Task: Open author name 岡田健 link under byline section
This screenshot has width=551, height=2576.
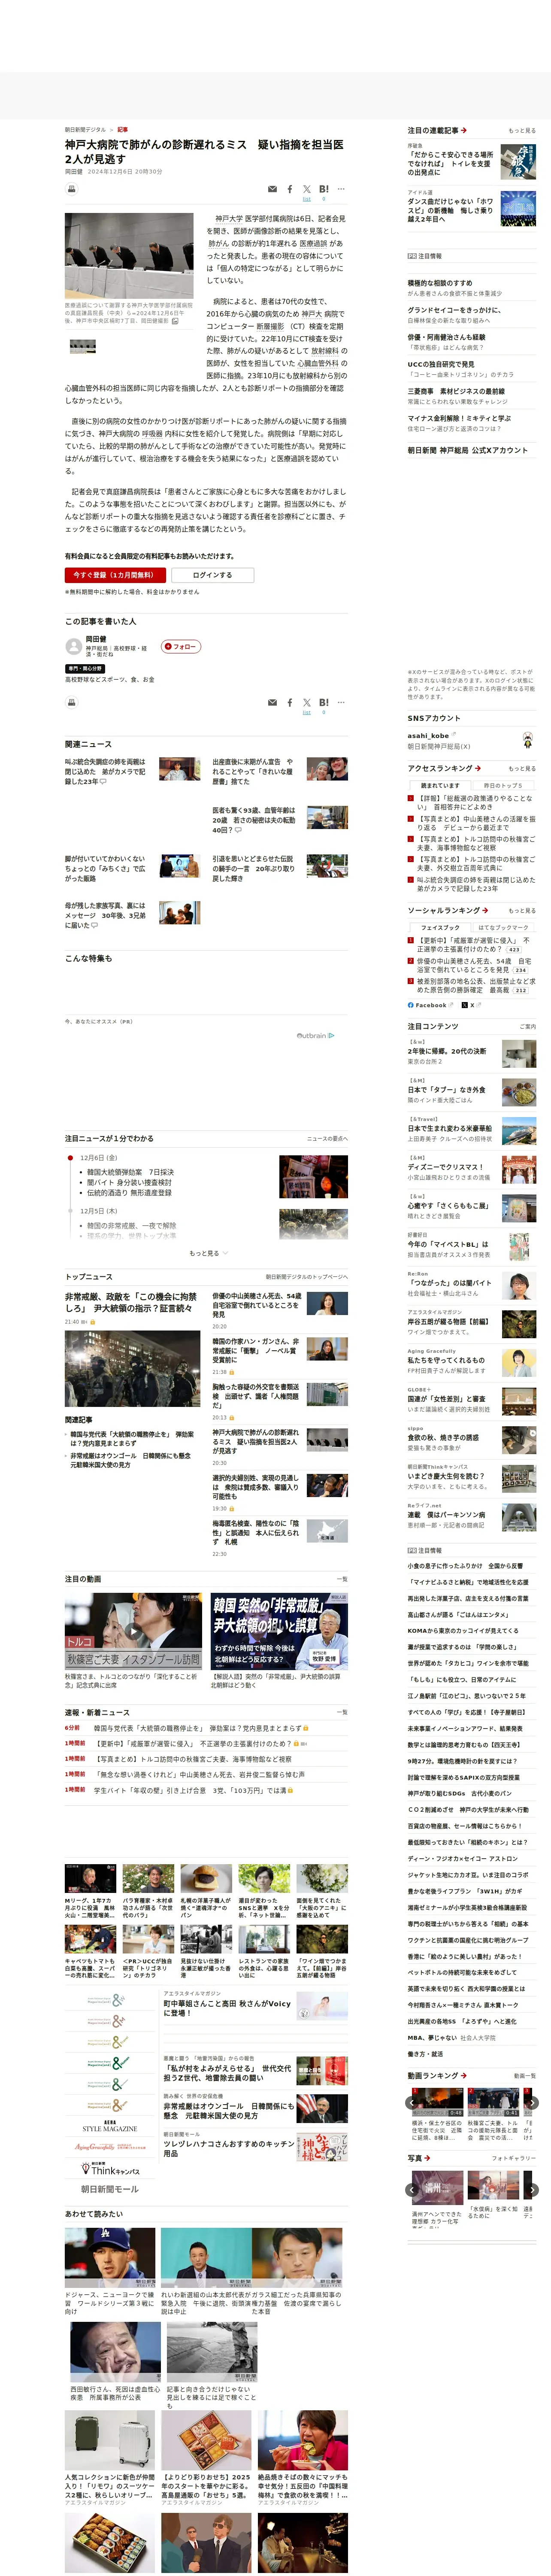Action: 96,638
